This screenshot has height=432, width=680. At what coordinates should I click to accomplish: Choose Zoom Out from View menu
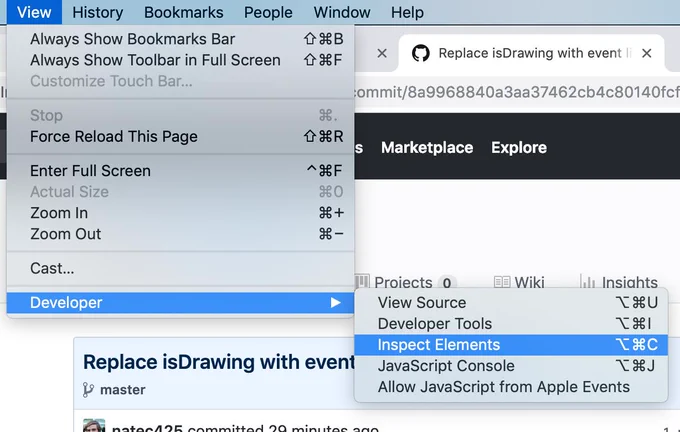[180, 234]
